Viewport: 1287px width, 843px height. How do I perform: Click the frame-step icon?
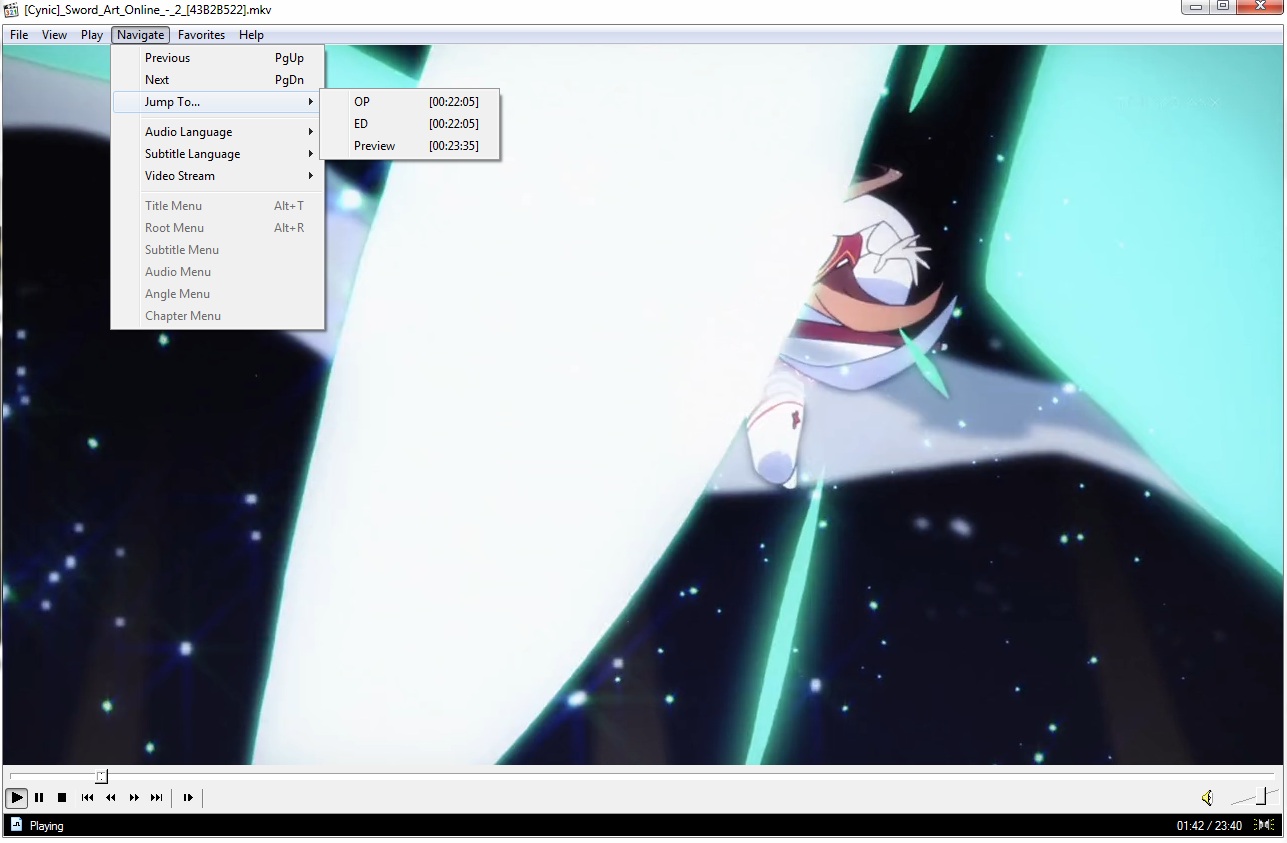tap(188, 797)
